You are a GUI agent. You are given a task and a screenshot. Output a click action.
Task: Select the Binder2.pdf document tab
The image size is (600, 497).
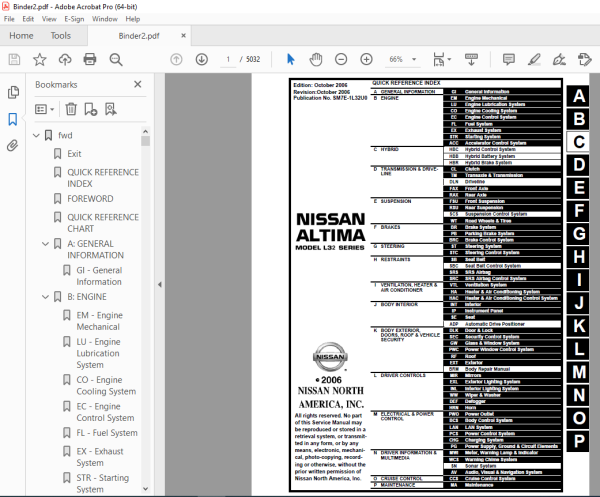[139, 36]
